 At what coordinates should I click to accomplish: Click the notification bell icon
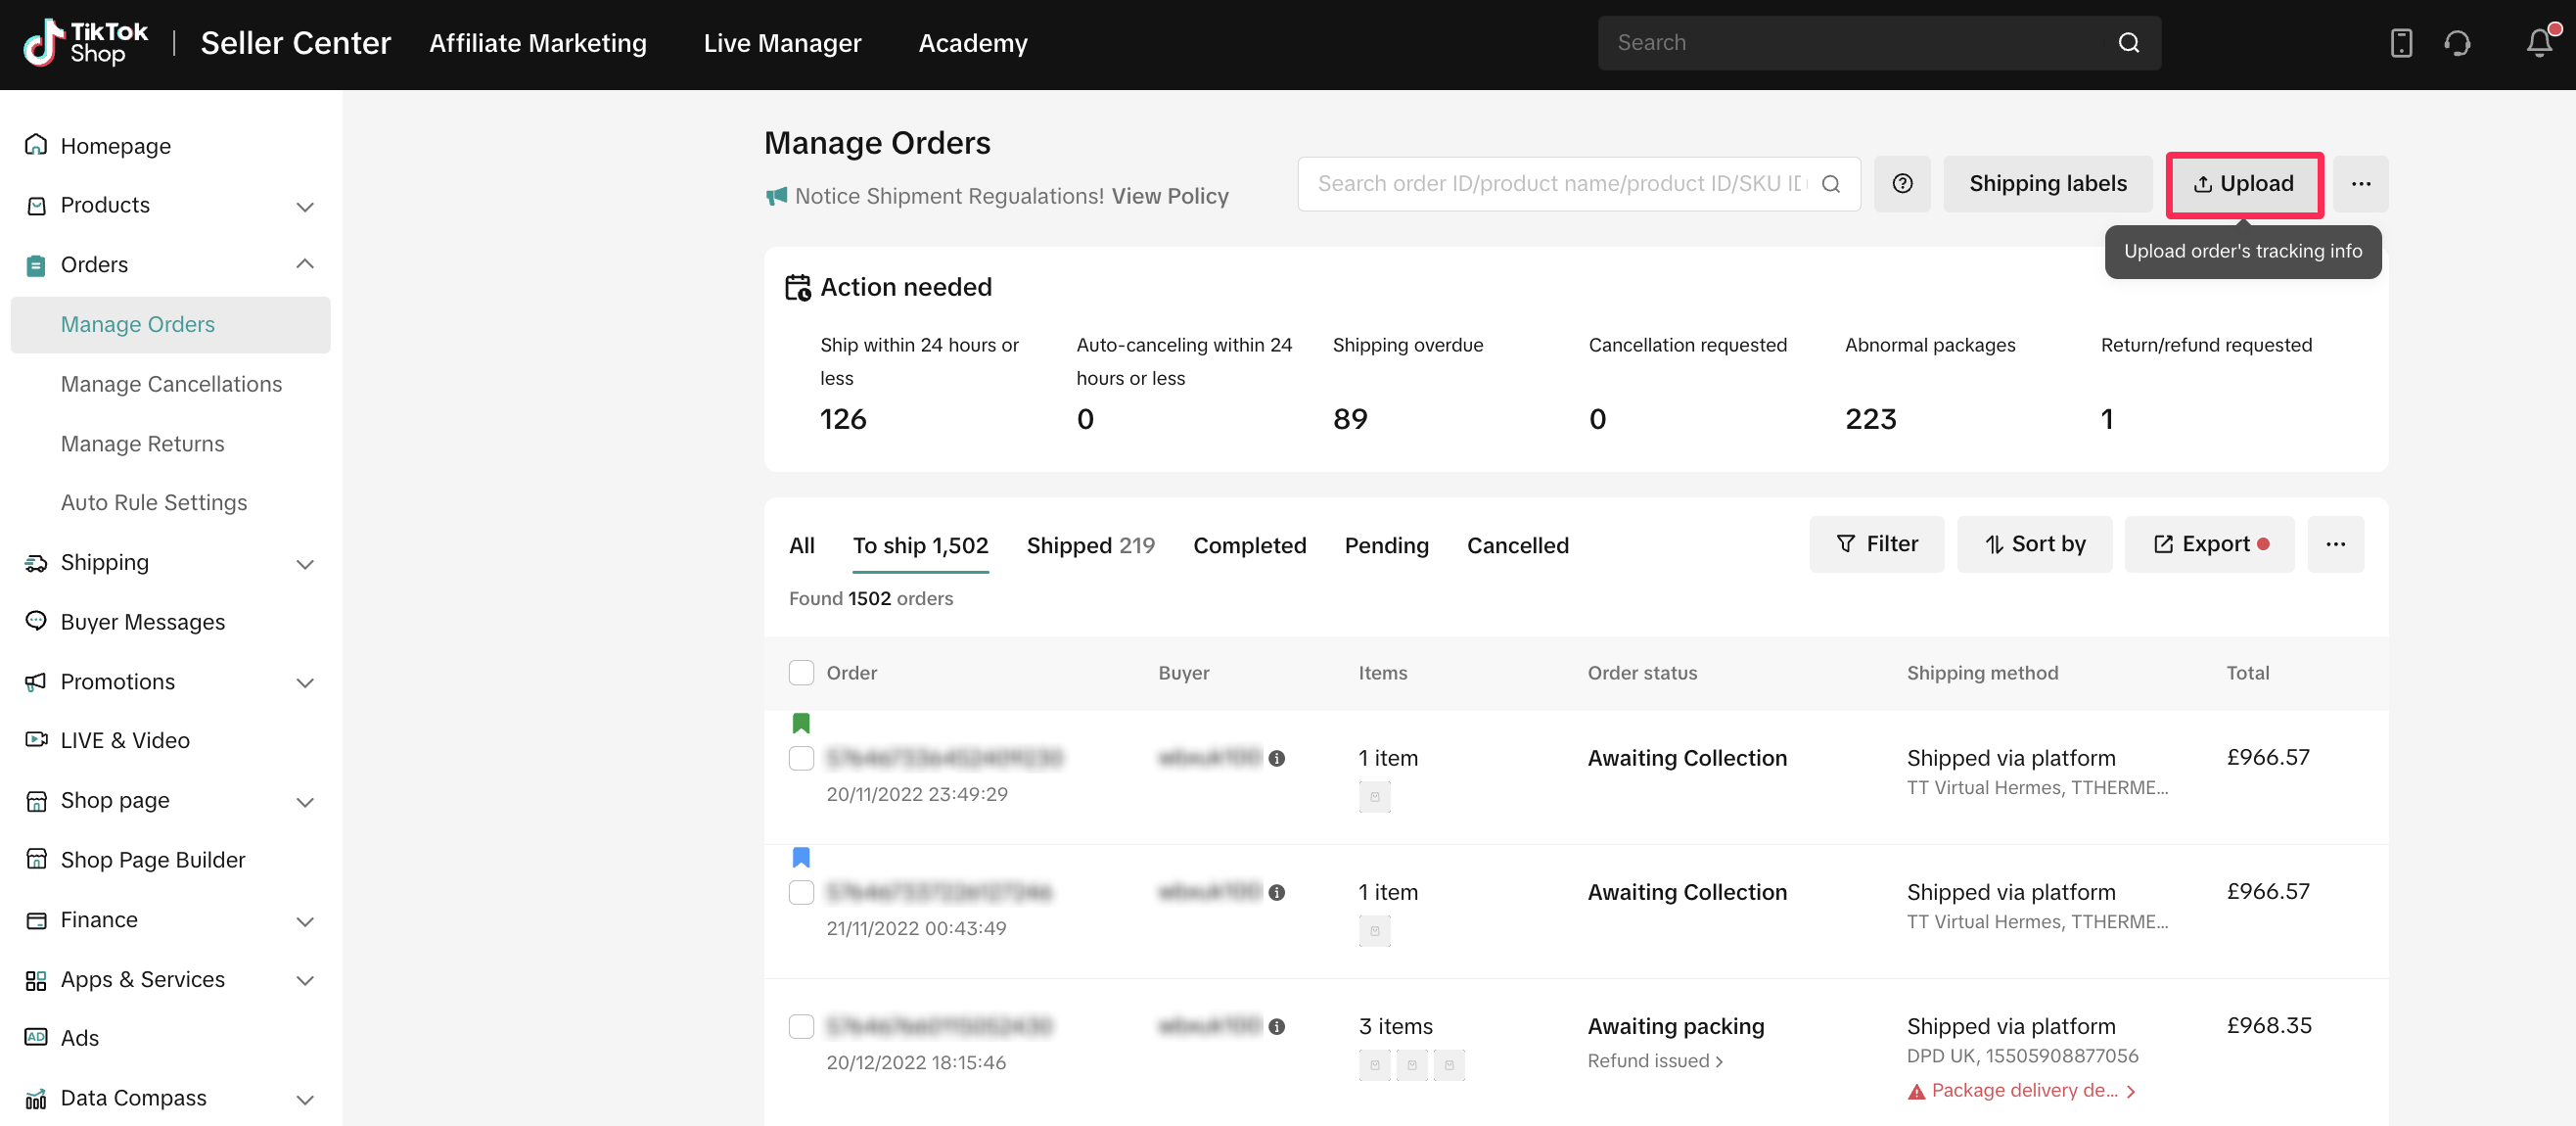[x=2538, y=43]
